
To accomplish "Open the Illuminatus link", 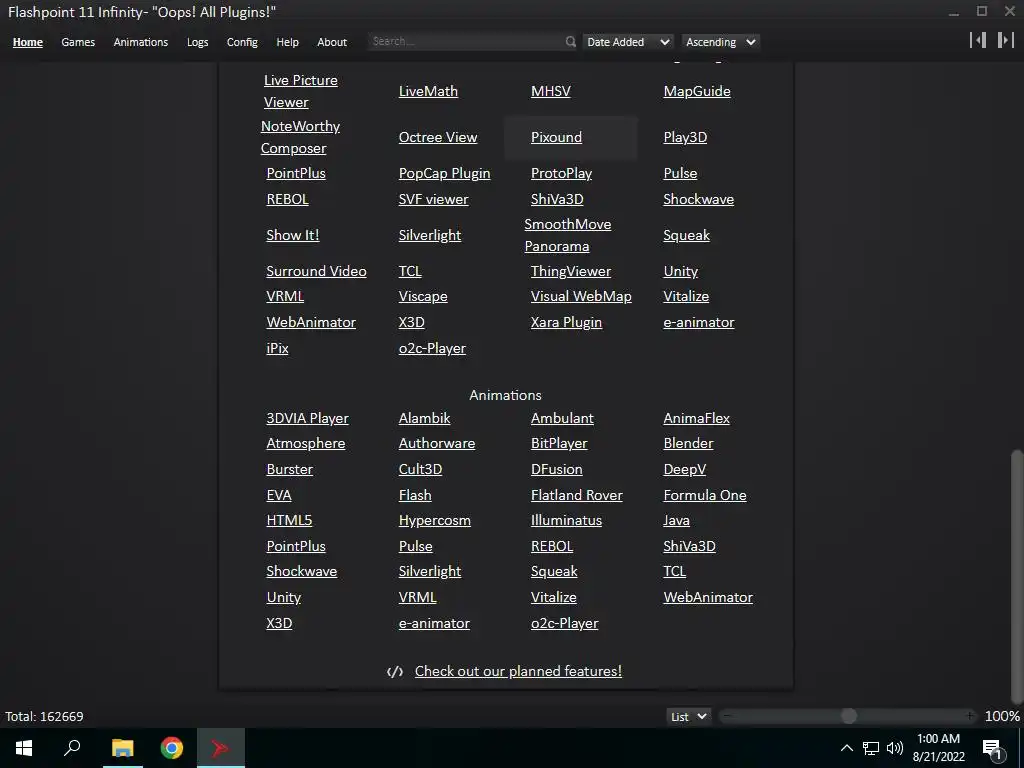I will coord(566,520).
